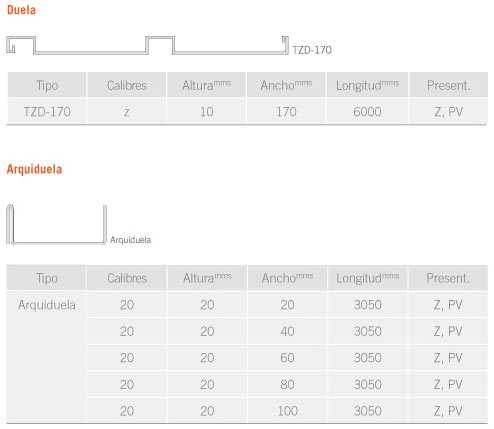The width and height of the screenshot is (494, 429).
Task: Click the Arquiduela profile diagram
Action: point(56,224)
